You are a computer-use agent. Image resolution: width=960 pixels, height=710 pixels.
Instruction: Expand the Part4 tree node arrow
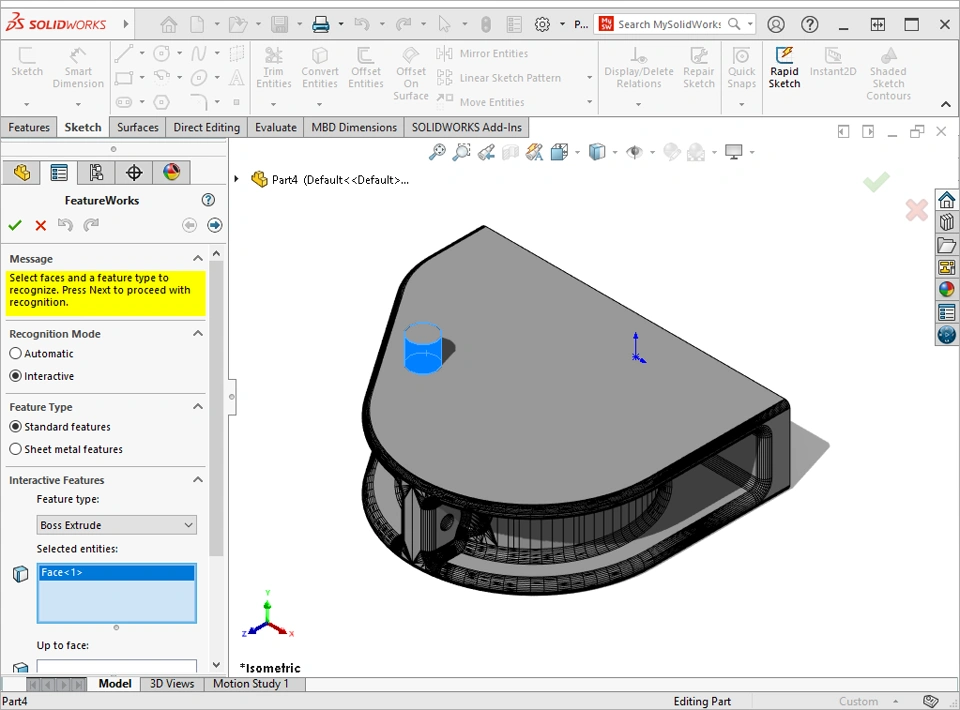click(x=236, y=179)
